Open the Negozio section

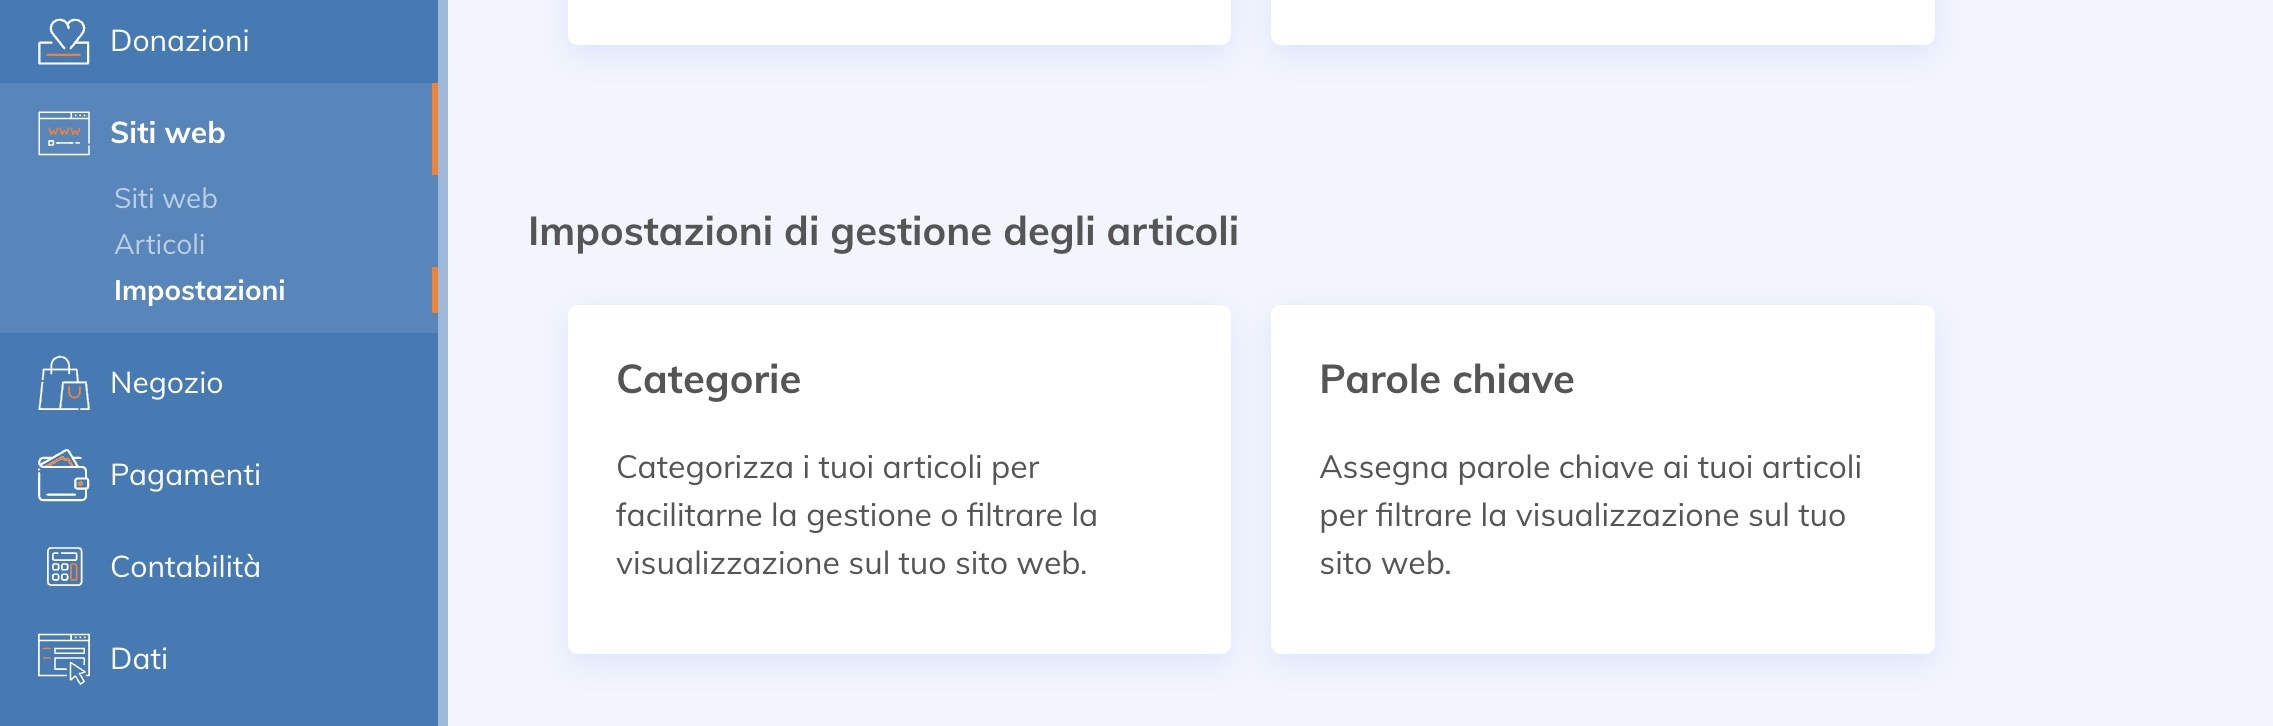coord(167,383)
